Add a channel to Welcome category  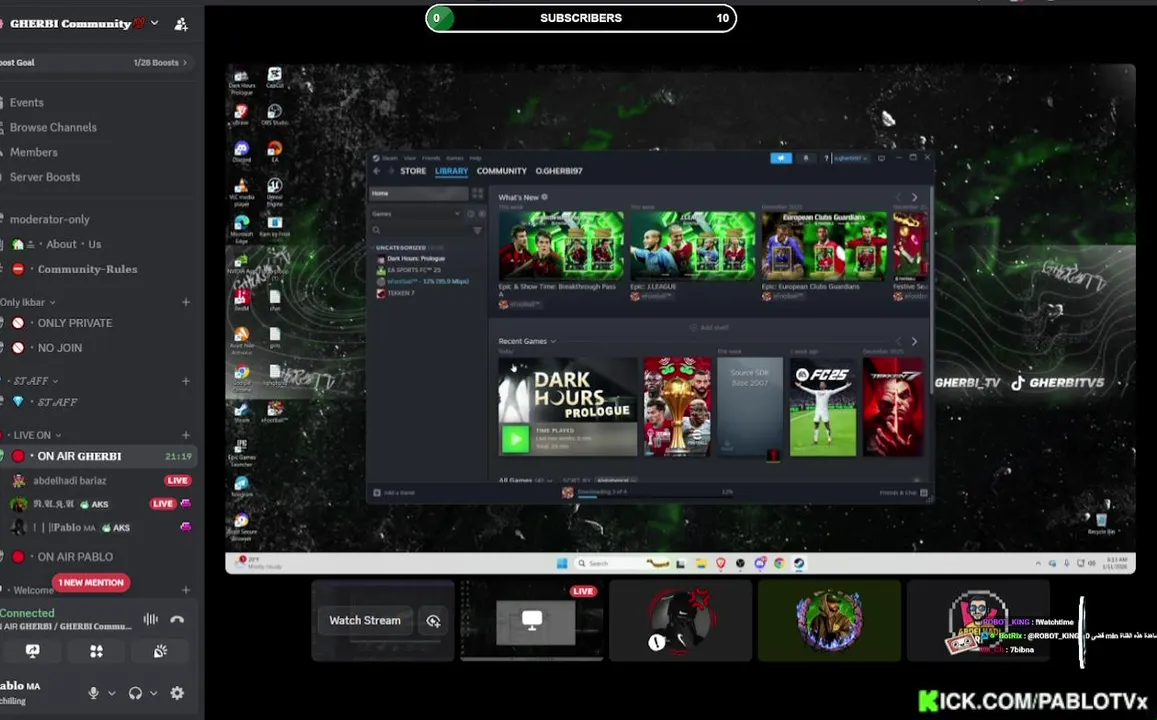(186, 590)
